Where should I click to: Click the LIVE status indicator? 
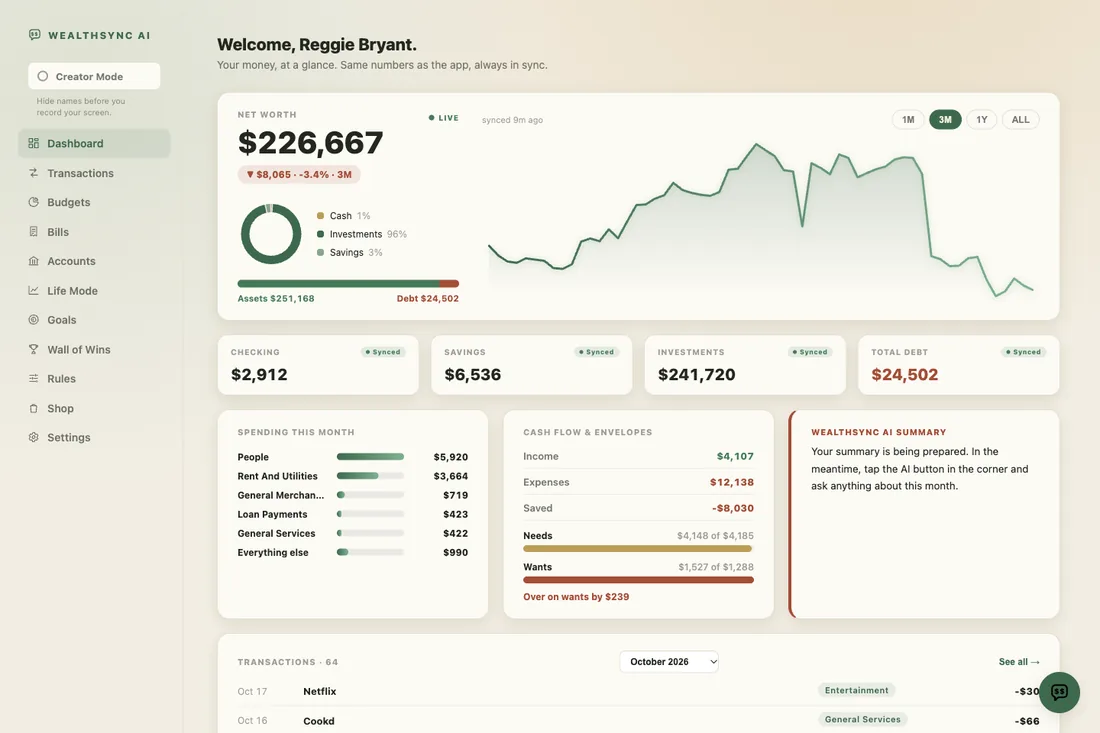443,118
